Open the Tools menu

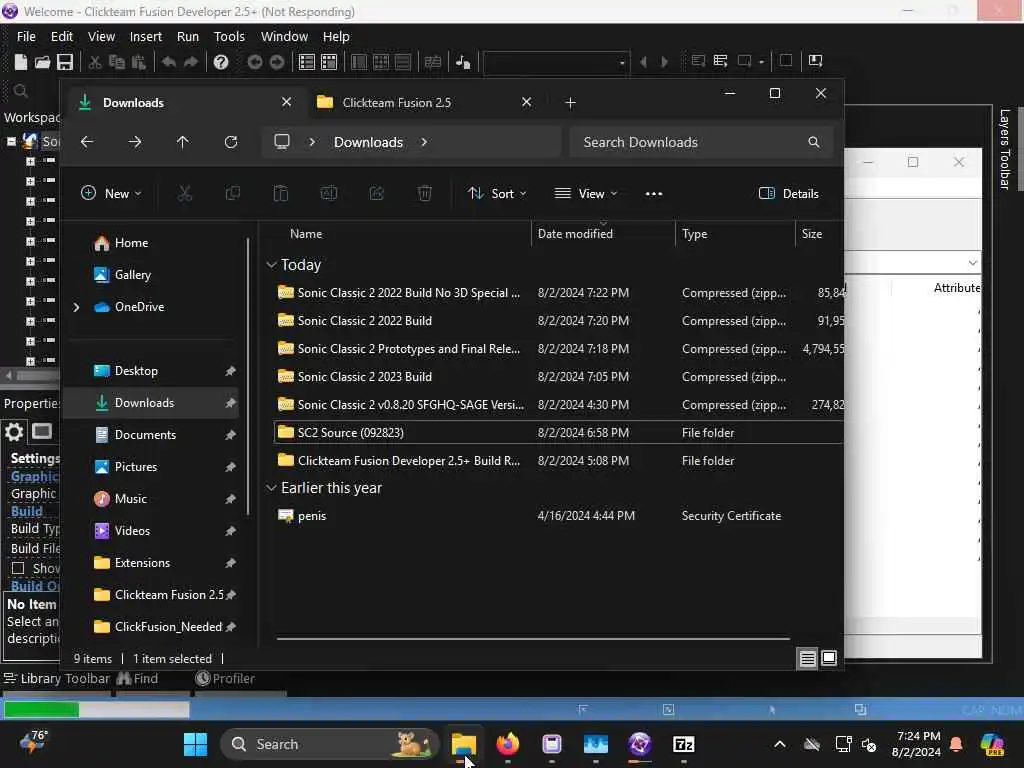[x=229, y=37]
